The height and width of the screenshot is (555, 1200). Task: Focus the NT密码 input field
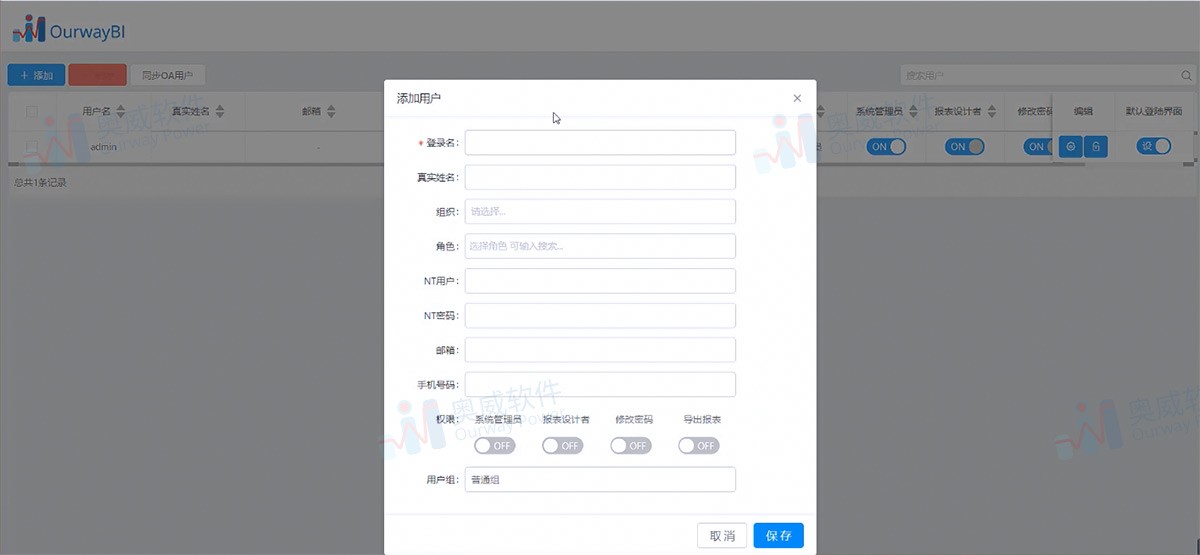pyautogui.click(x=600, y=315)
